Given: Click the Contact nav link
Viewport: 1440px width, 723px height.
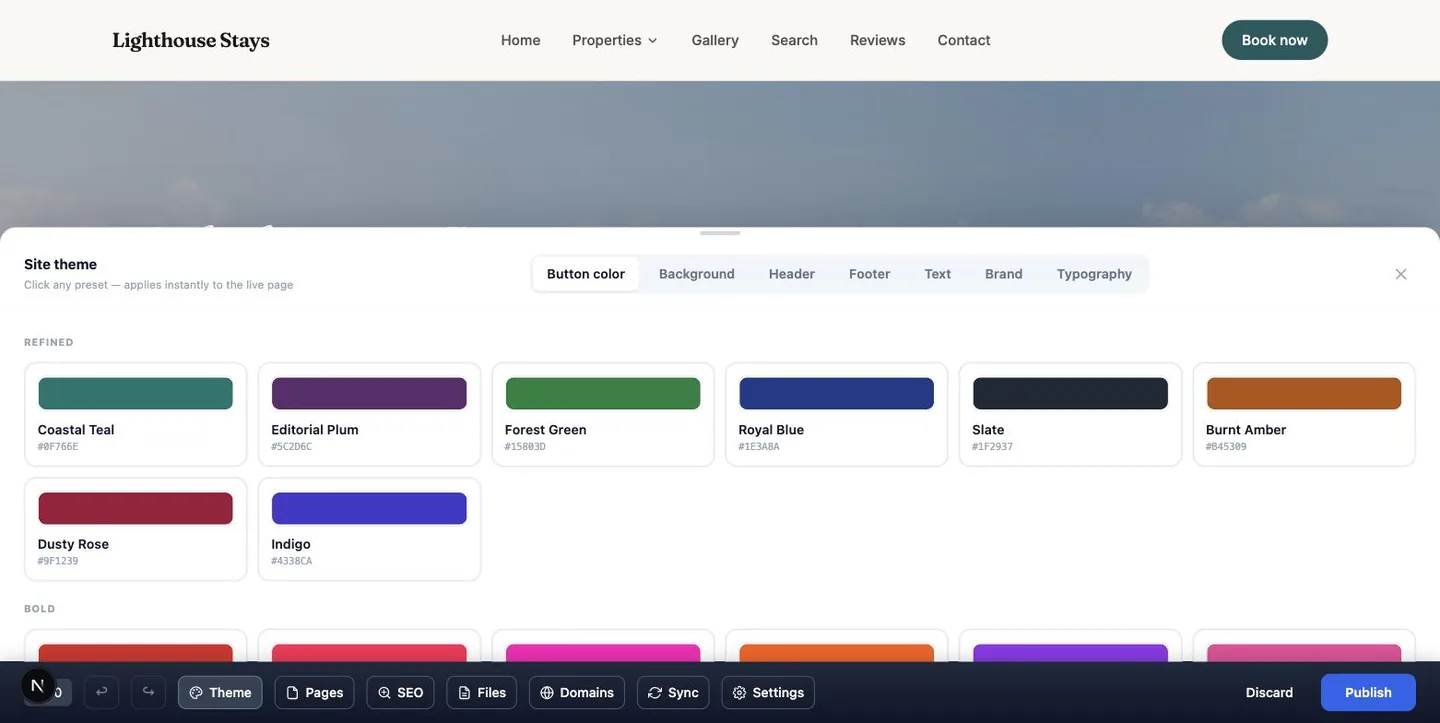Looking at the screenshot, I should (964, 40).
